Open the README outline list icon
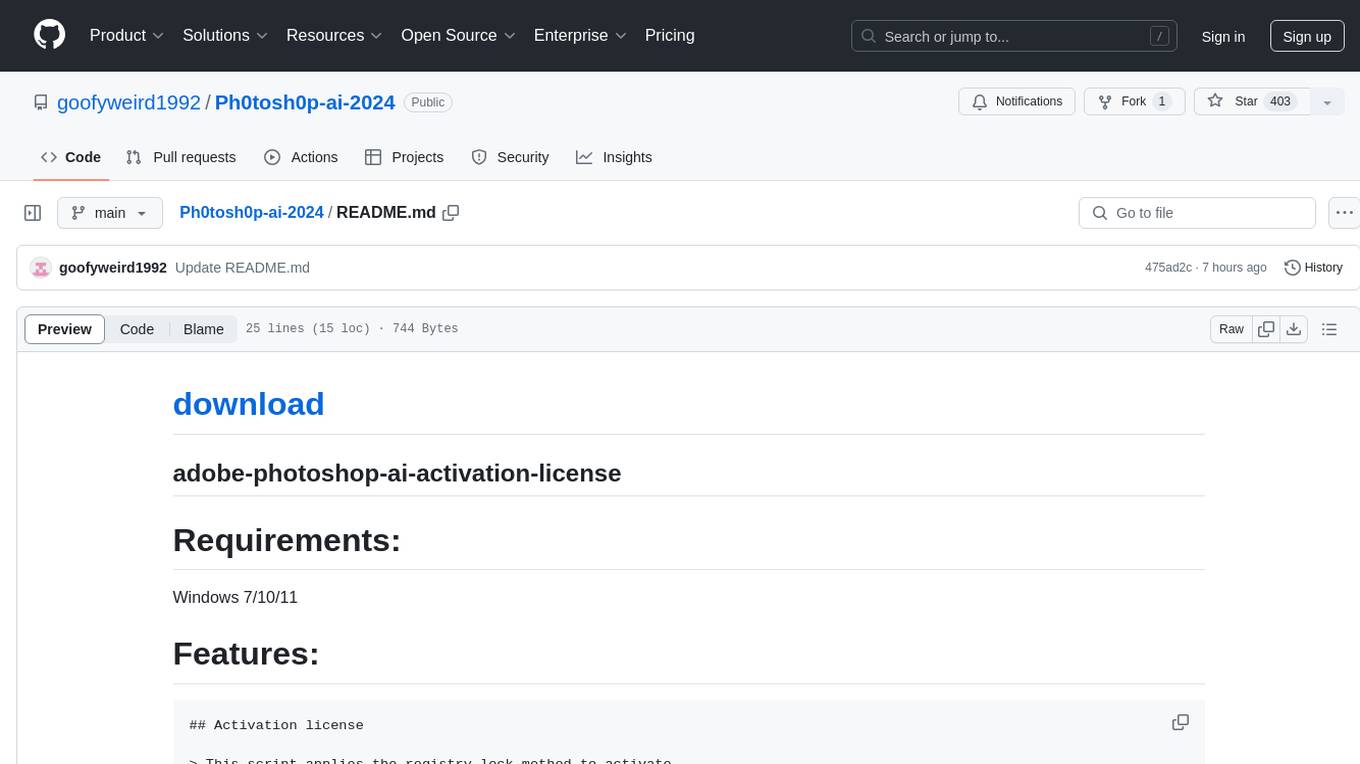Viewport: 1360px width, 764px height. tap(1329, 329)
